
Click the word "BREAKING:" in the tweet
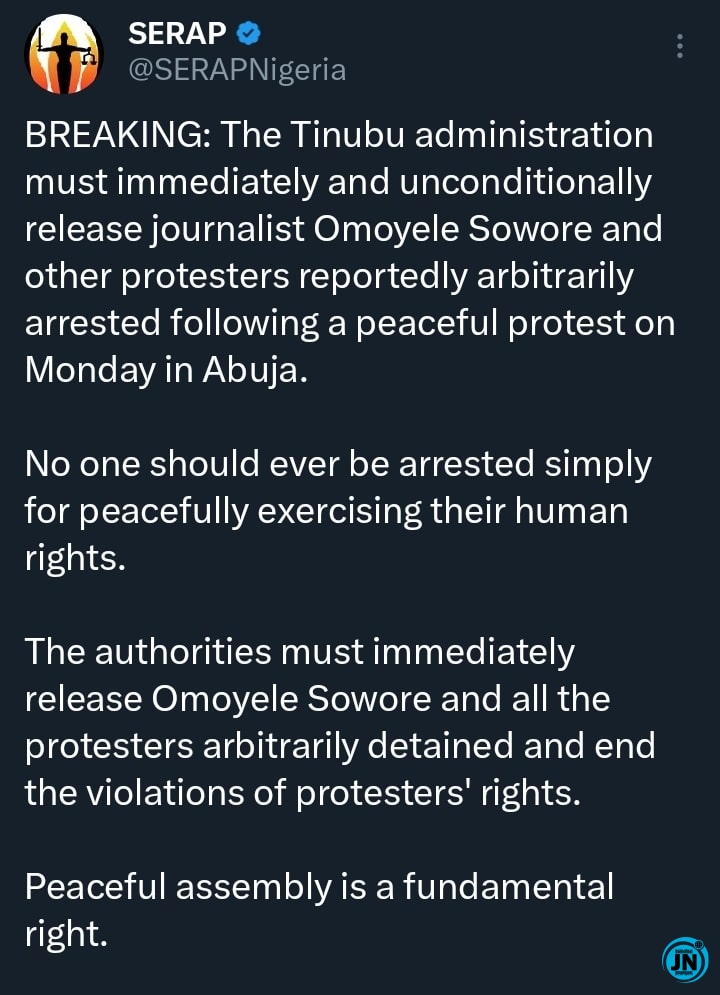114,136
